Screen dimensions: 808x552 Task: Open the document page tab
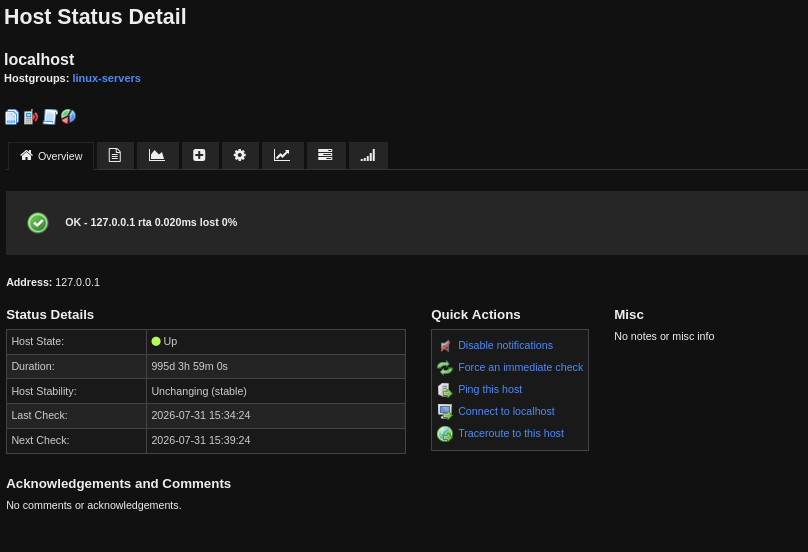(x=115, y=156)
